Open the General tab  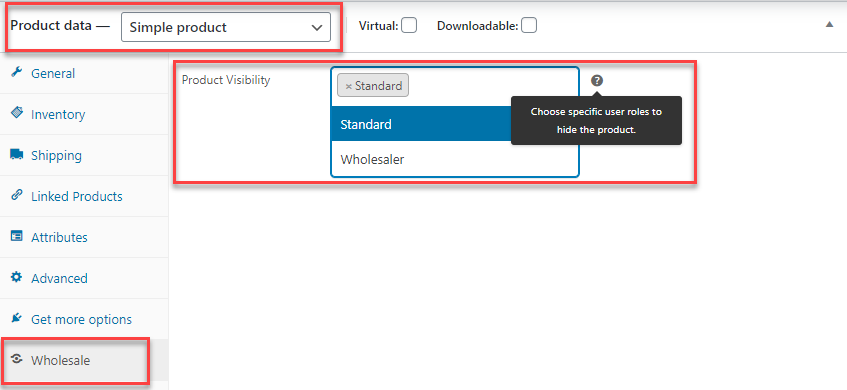tap(84, 73)
